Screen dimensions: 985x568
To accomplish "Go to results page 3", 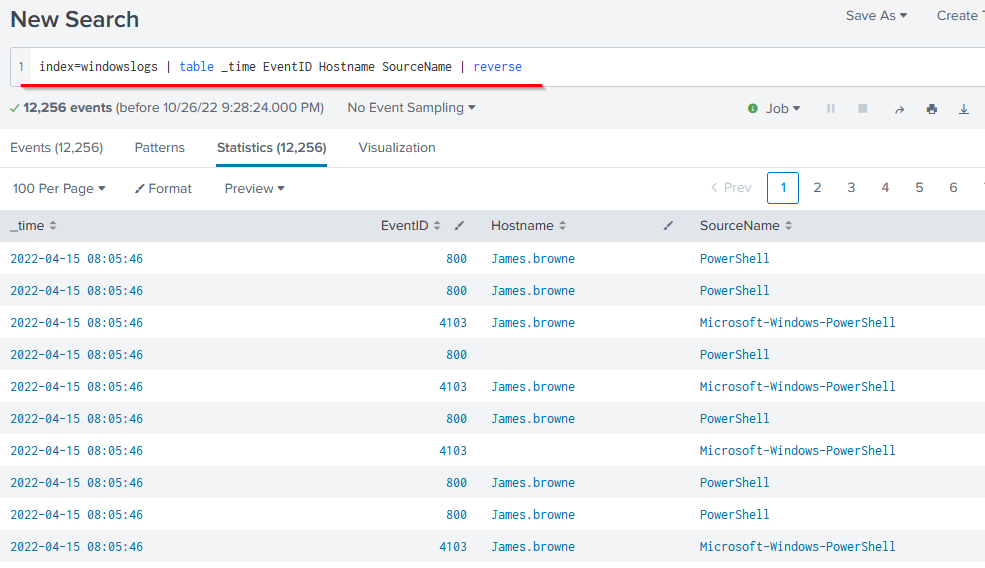I will (x=851, y=187).
